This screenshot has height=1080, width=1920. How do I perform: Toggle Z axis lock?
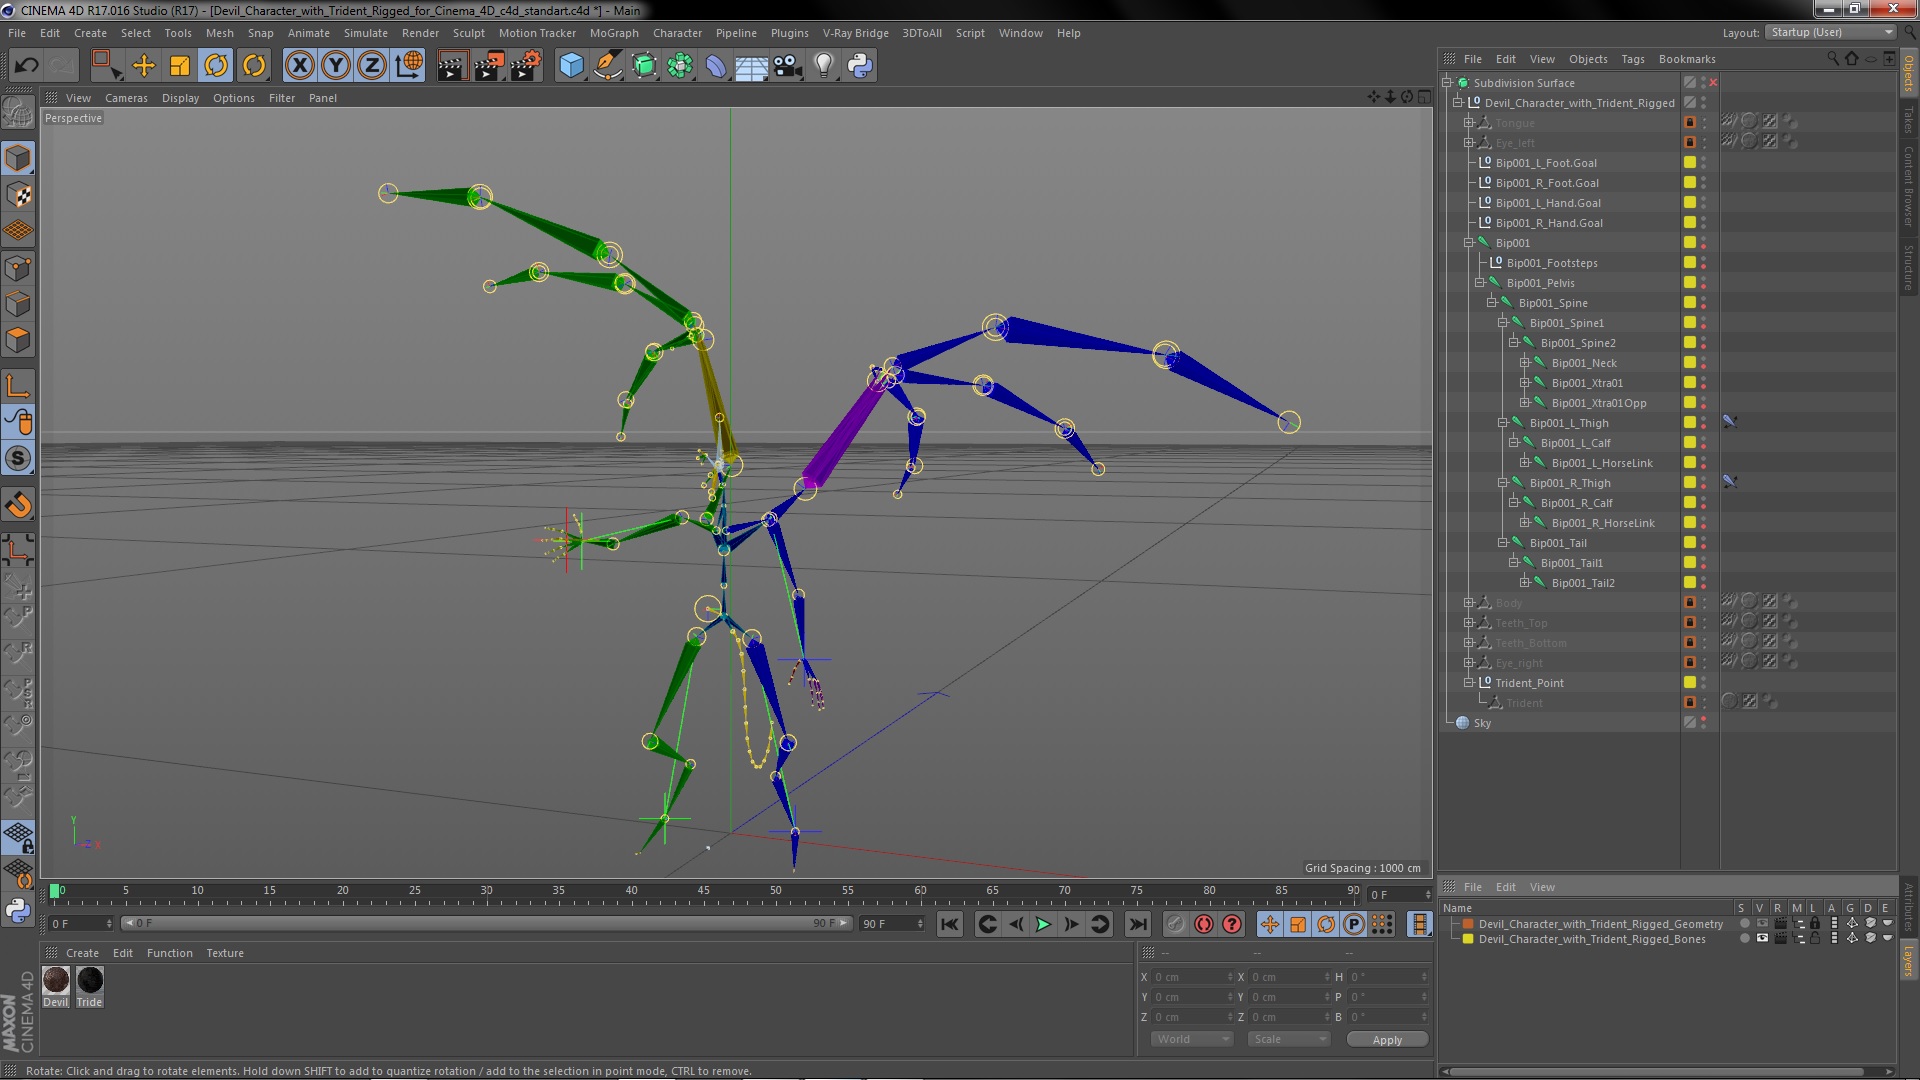372,66
